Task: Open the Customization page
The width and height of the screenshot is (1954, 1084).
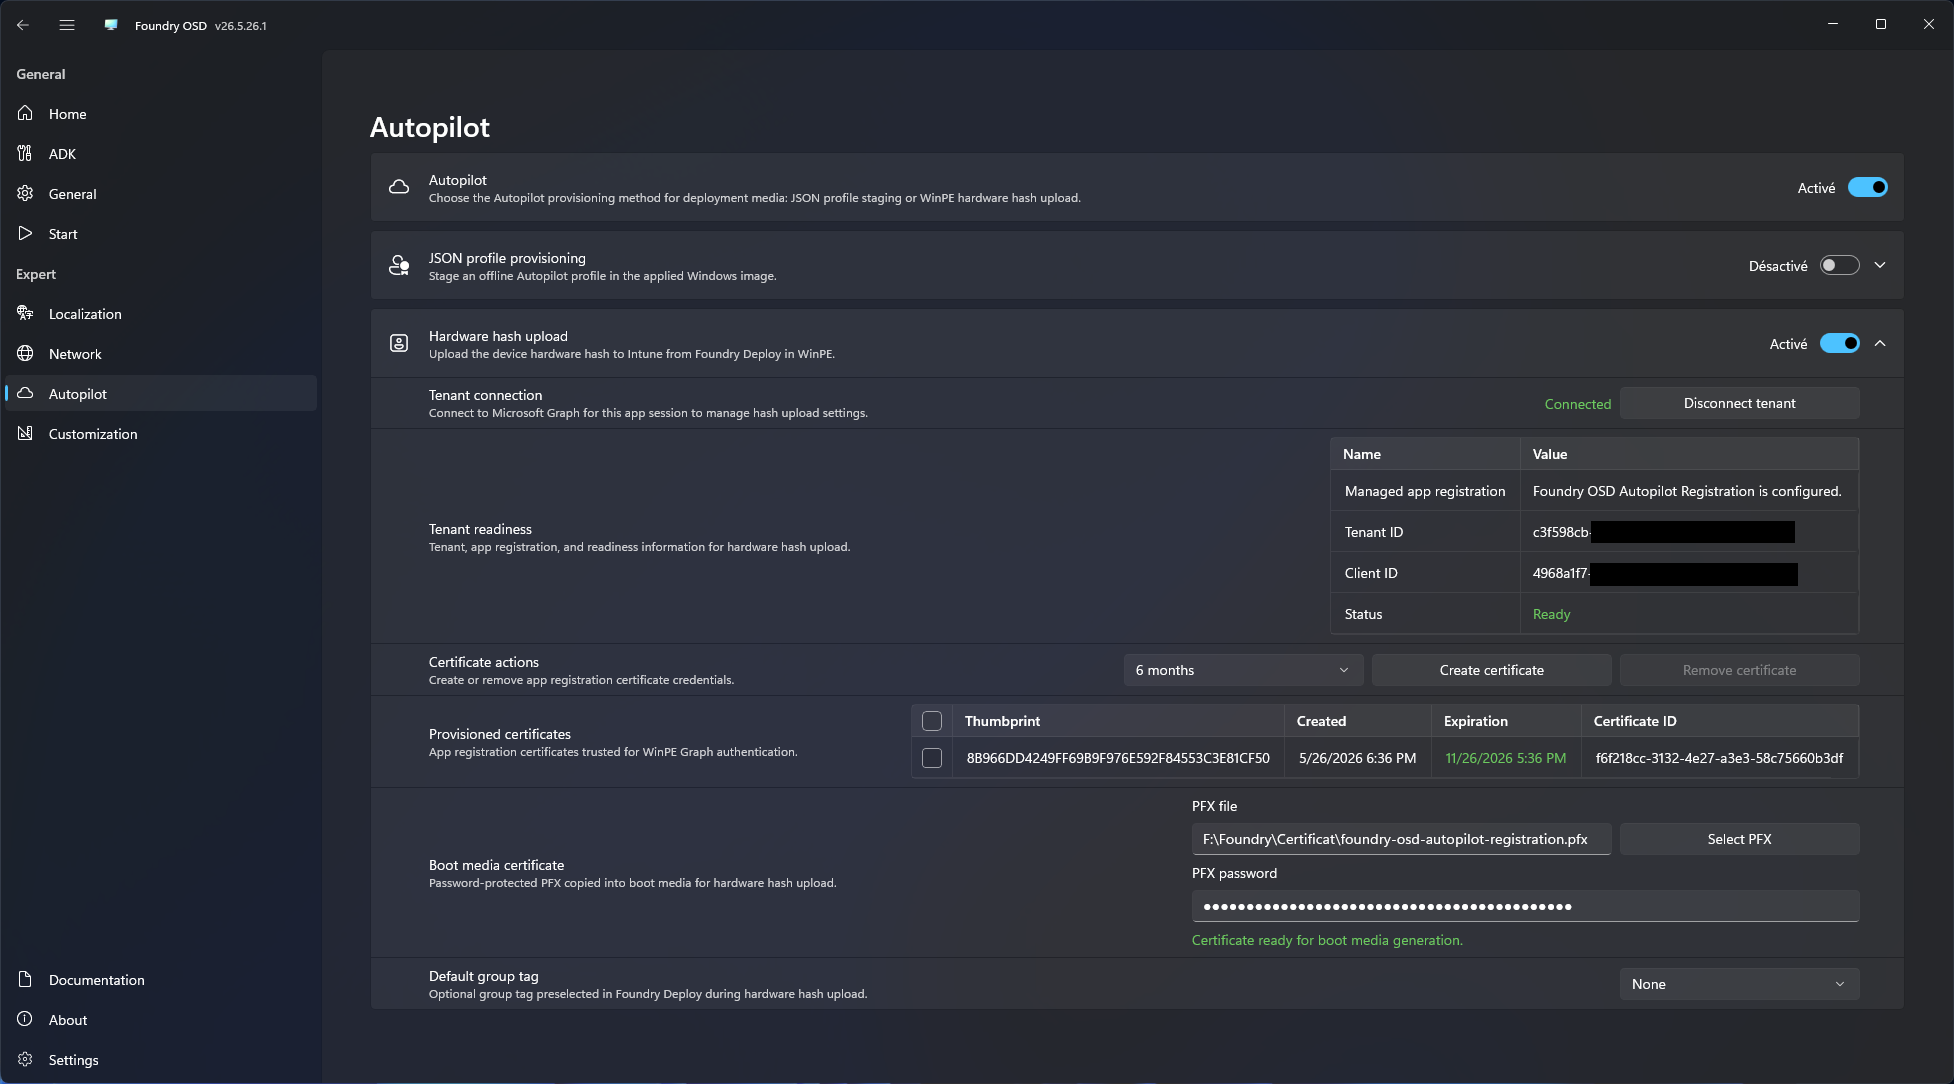Action: tap(161, 434)
